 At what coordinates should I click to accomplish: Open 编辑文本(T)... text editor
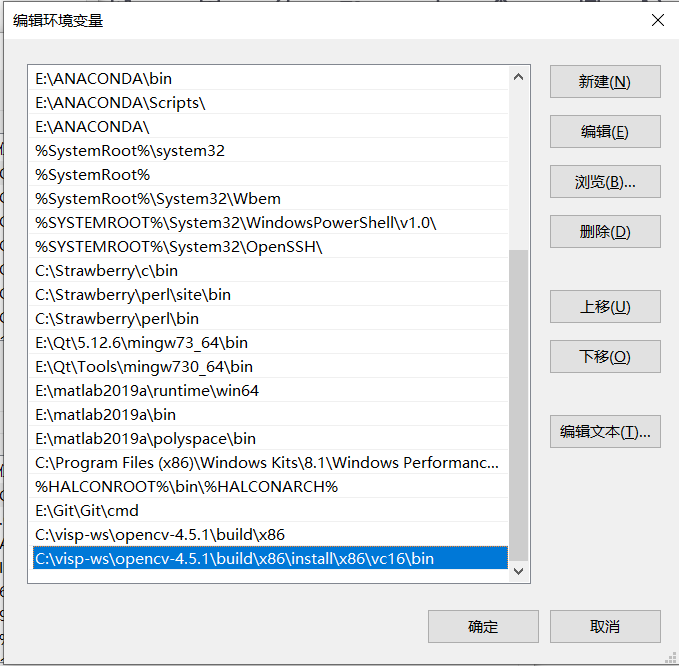[x=605, y=432]
